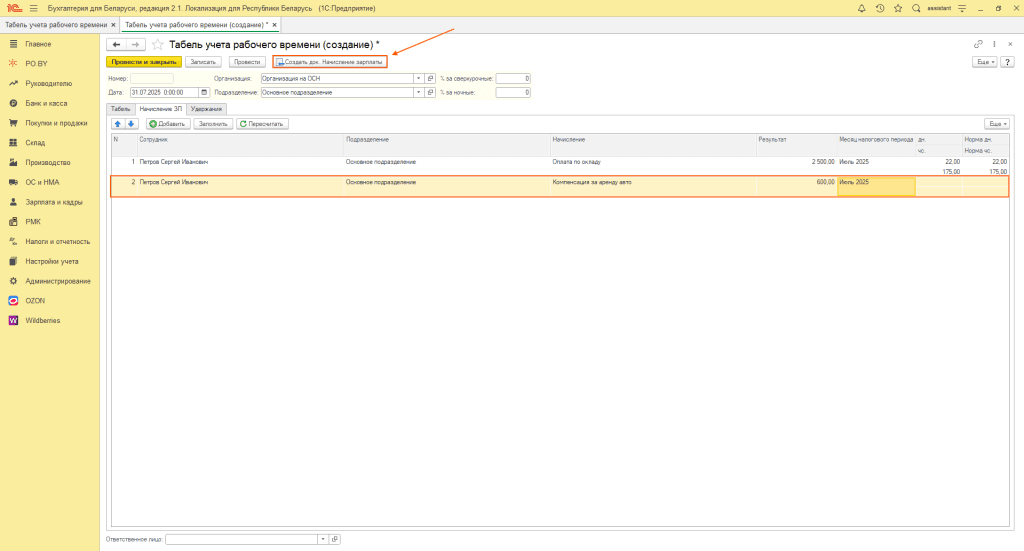
Task: Open the global search magnifier
Action: click(x=916, y=8)
